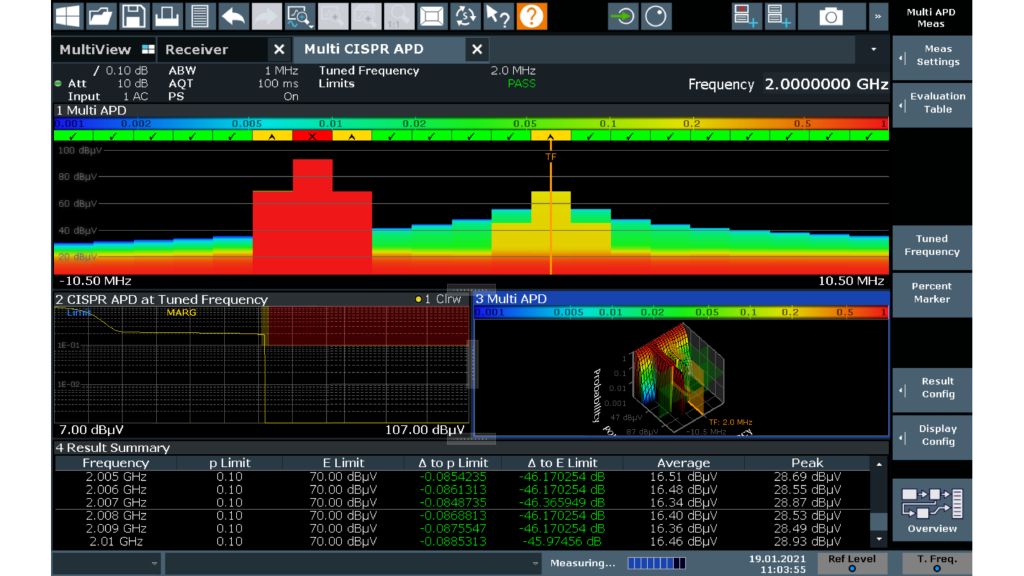Toggle the T. Freq. indicator button
This screenshot has height=576, width=1024.
click(x=936, y=563)
